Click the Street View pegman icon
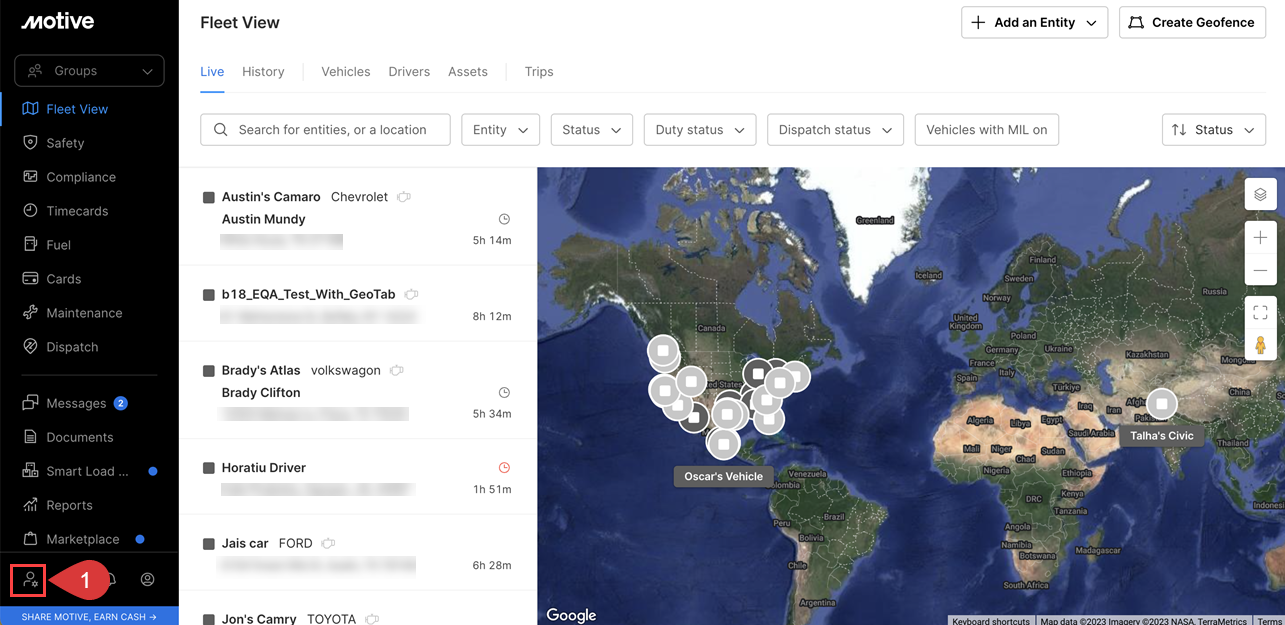The width and height of the screenshot is (1285, 625). click(1260, 345)
